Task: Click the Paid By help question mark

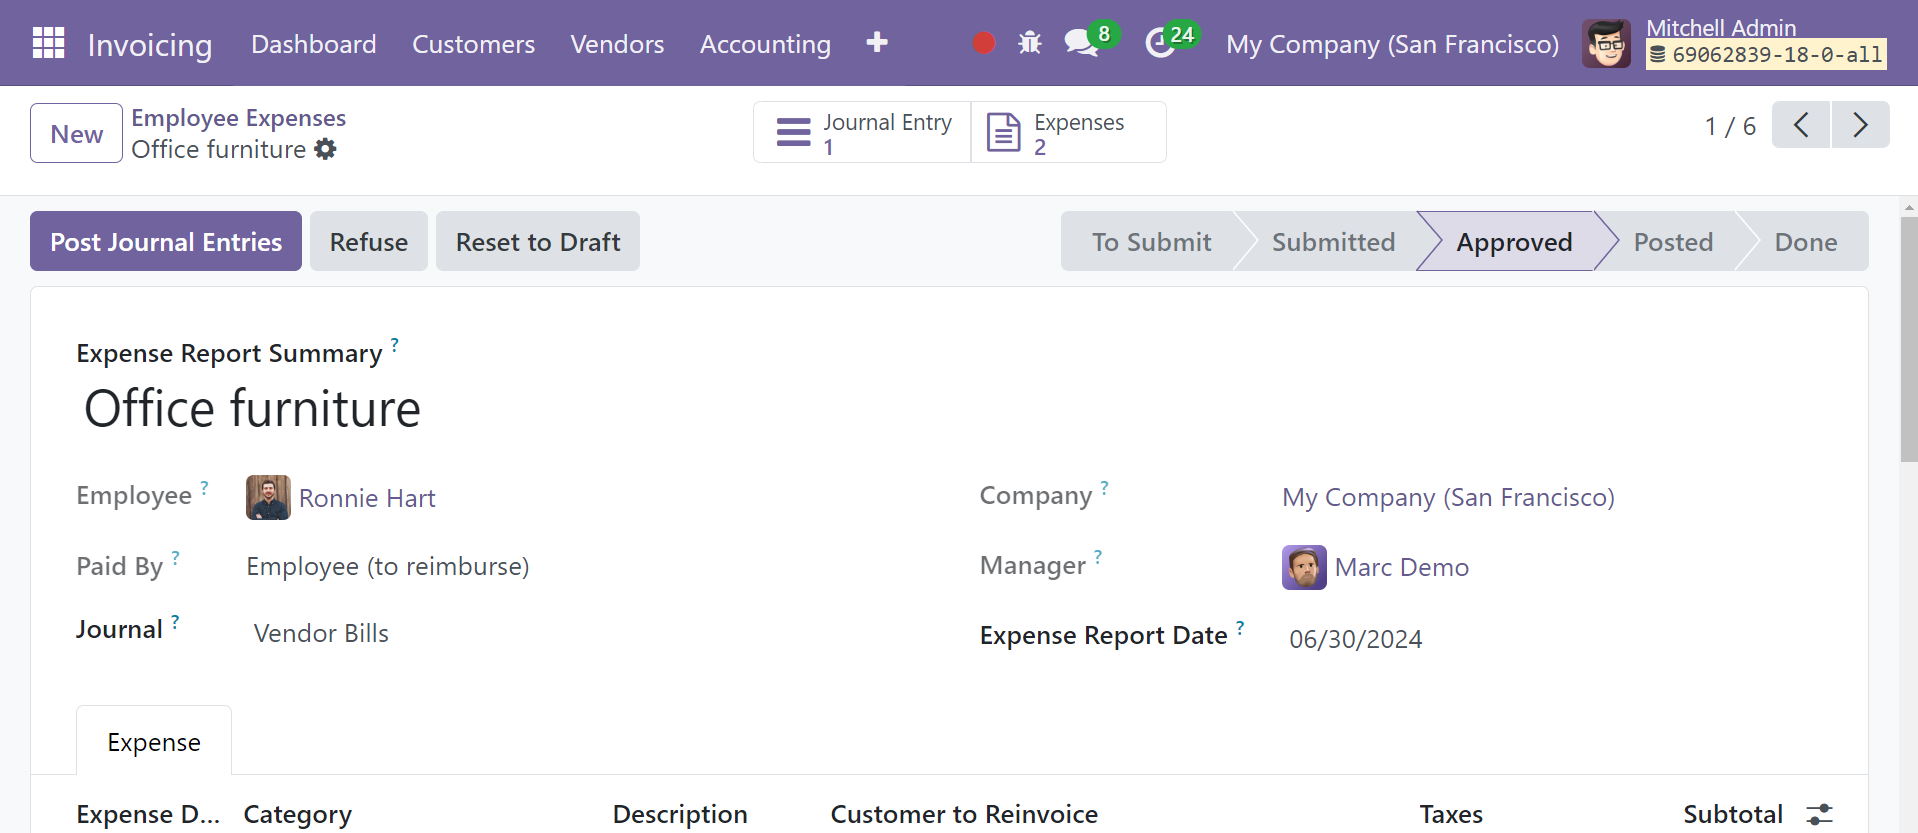Action: [x=175, y=557]
